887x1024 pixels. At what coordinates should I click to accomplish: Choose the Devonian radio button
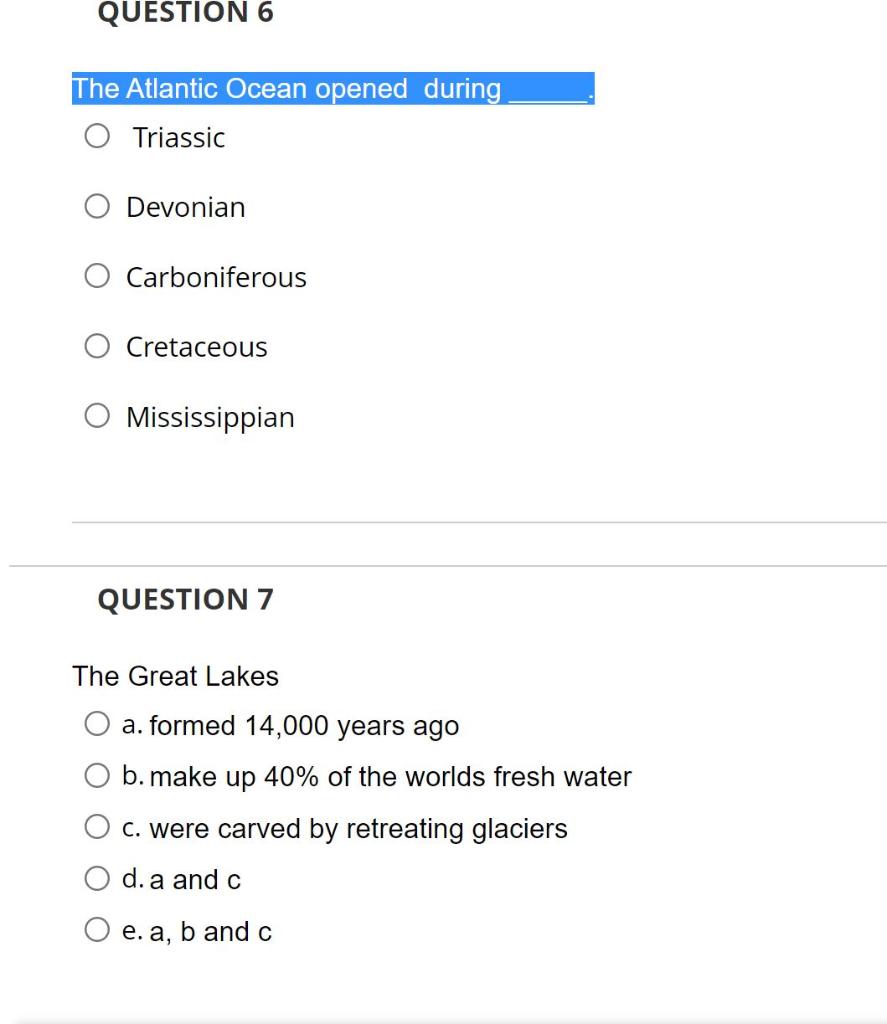97,207
